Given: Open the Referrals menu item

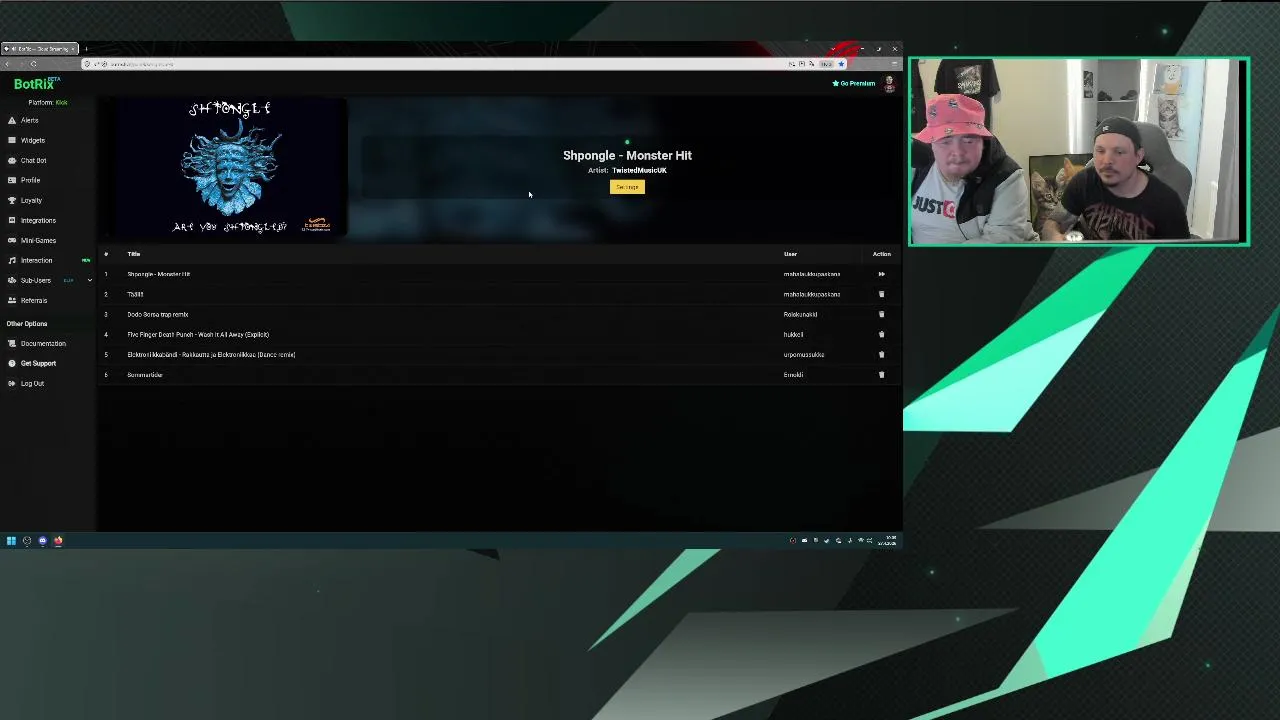Looking at the screenshot, I should (x=34, y=300).
